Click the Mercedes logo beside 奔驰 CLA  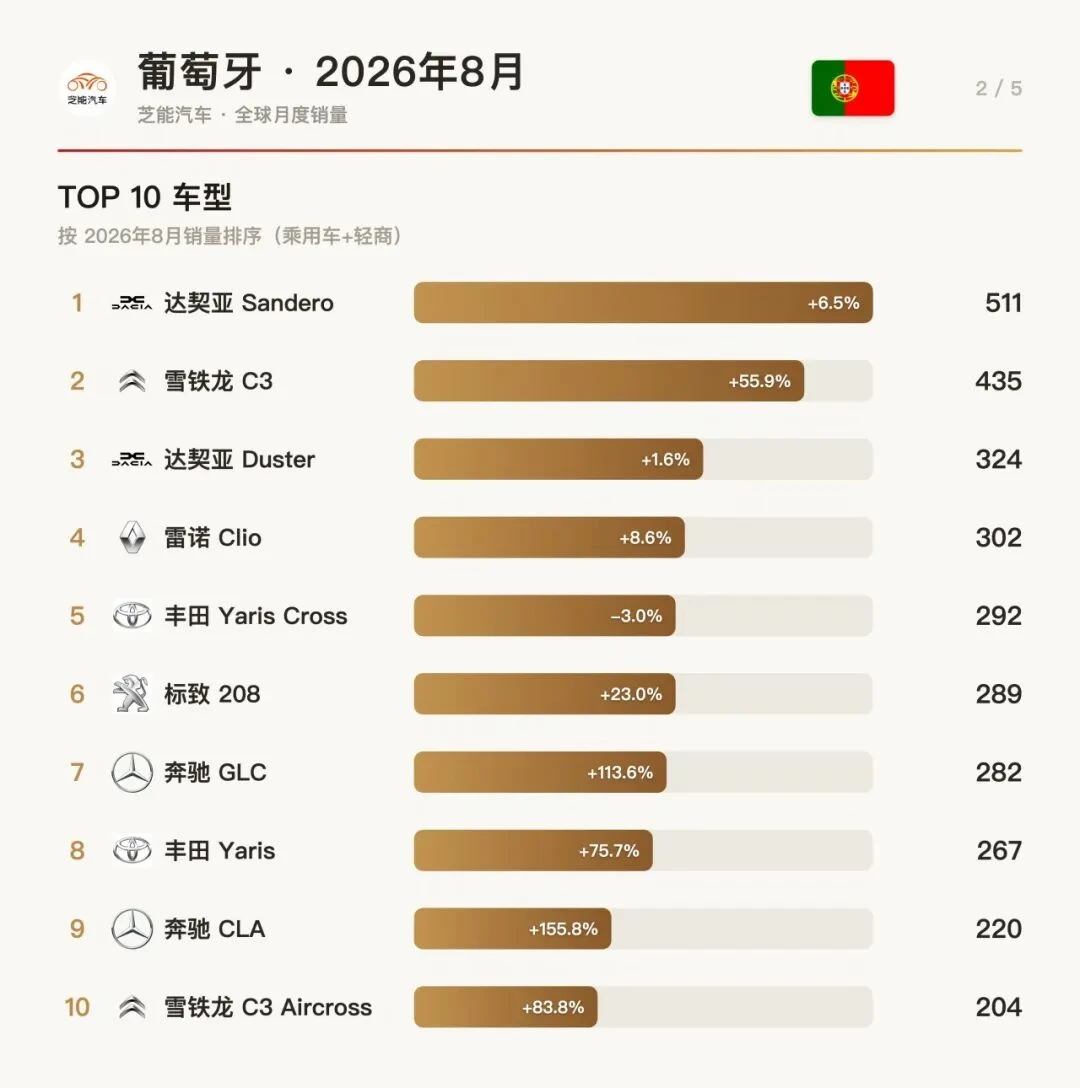[x=132, y=928]
